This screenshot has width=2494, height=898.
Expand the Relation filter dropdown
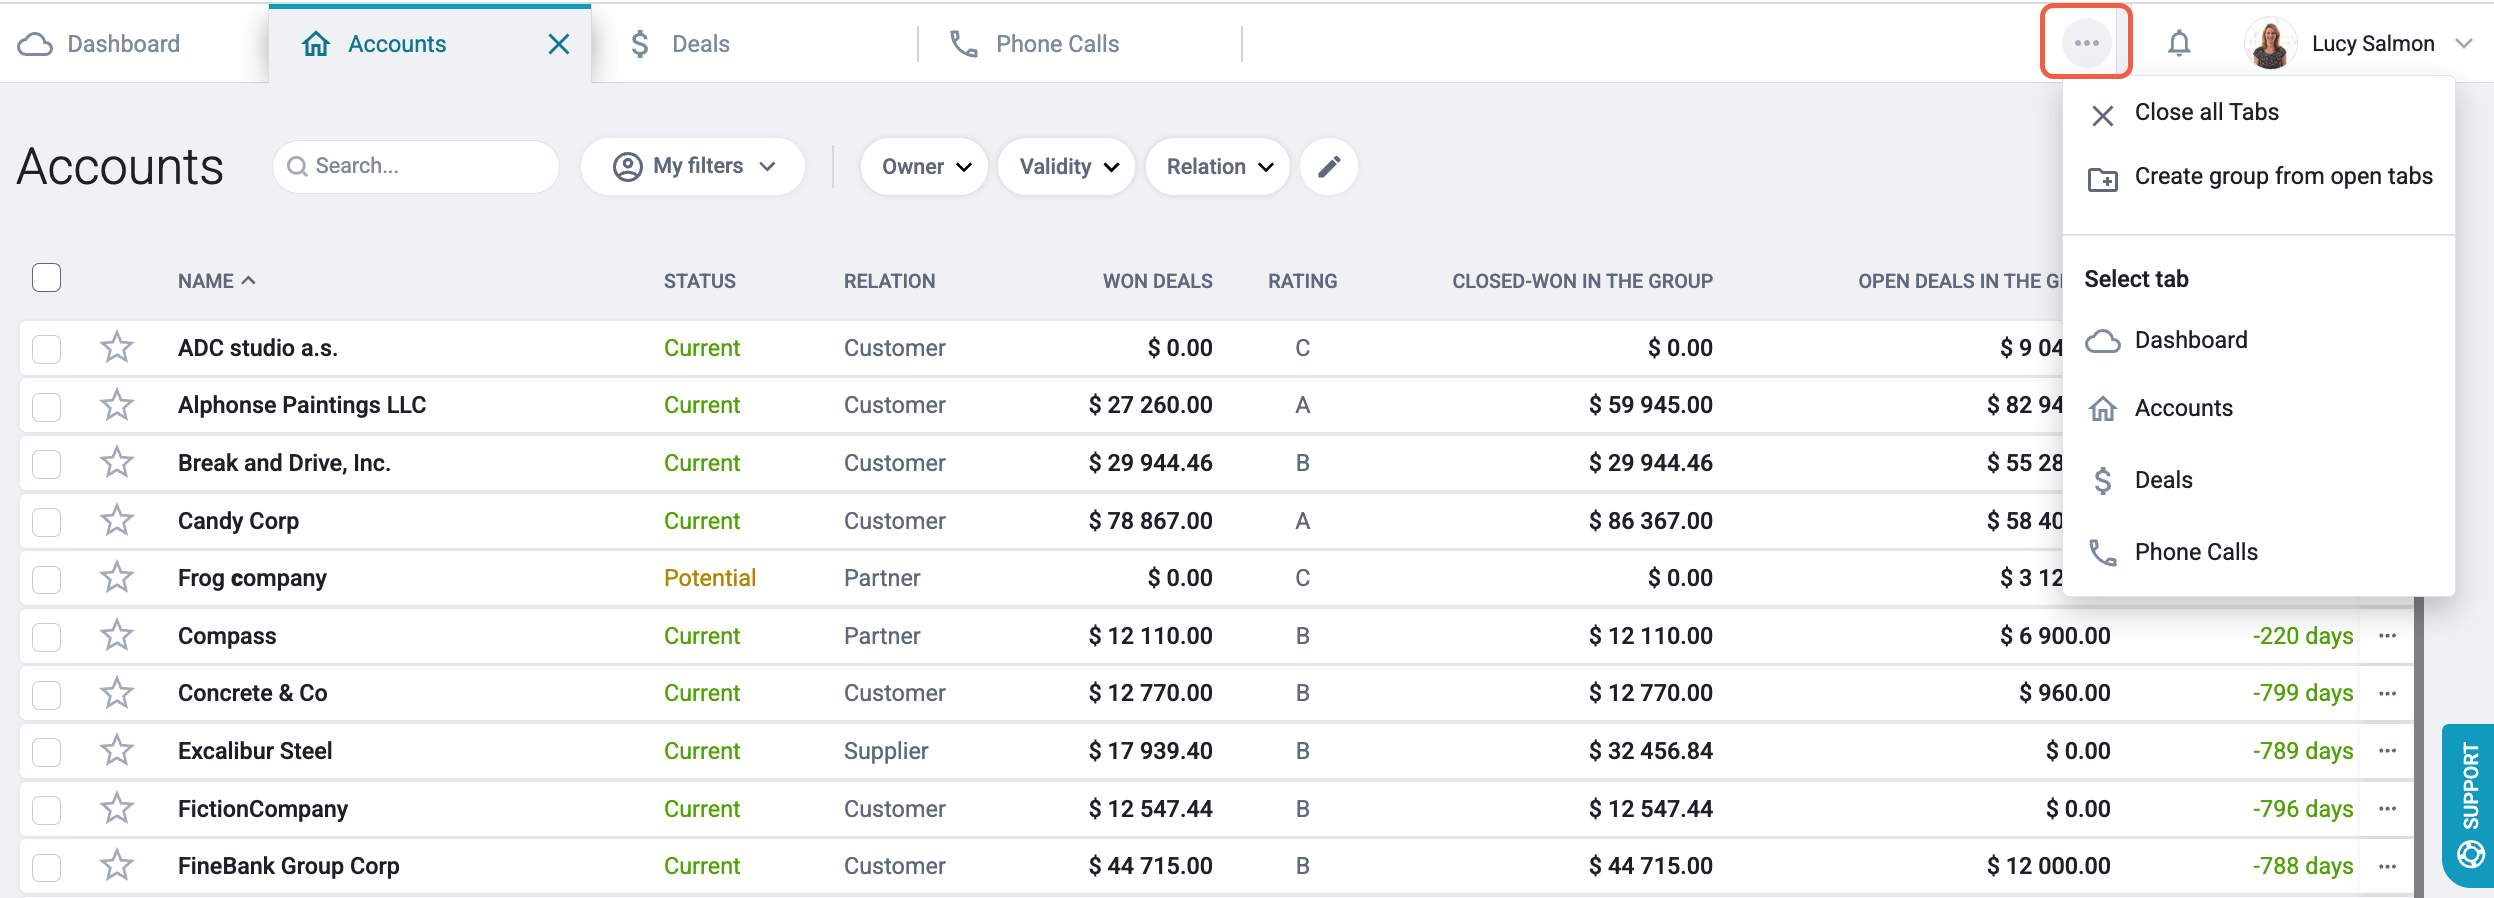pos(1217,166)
